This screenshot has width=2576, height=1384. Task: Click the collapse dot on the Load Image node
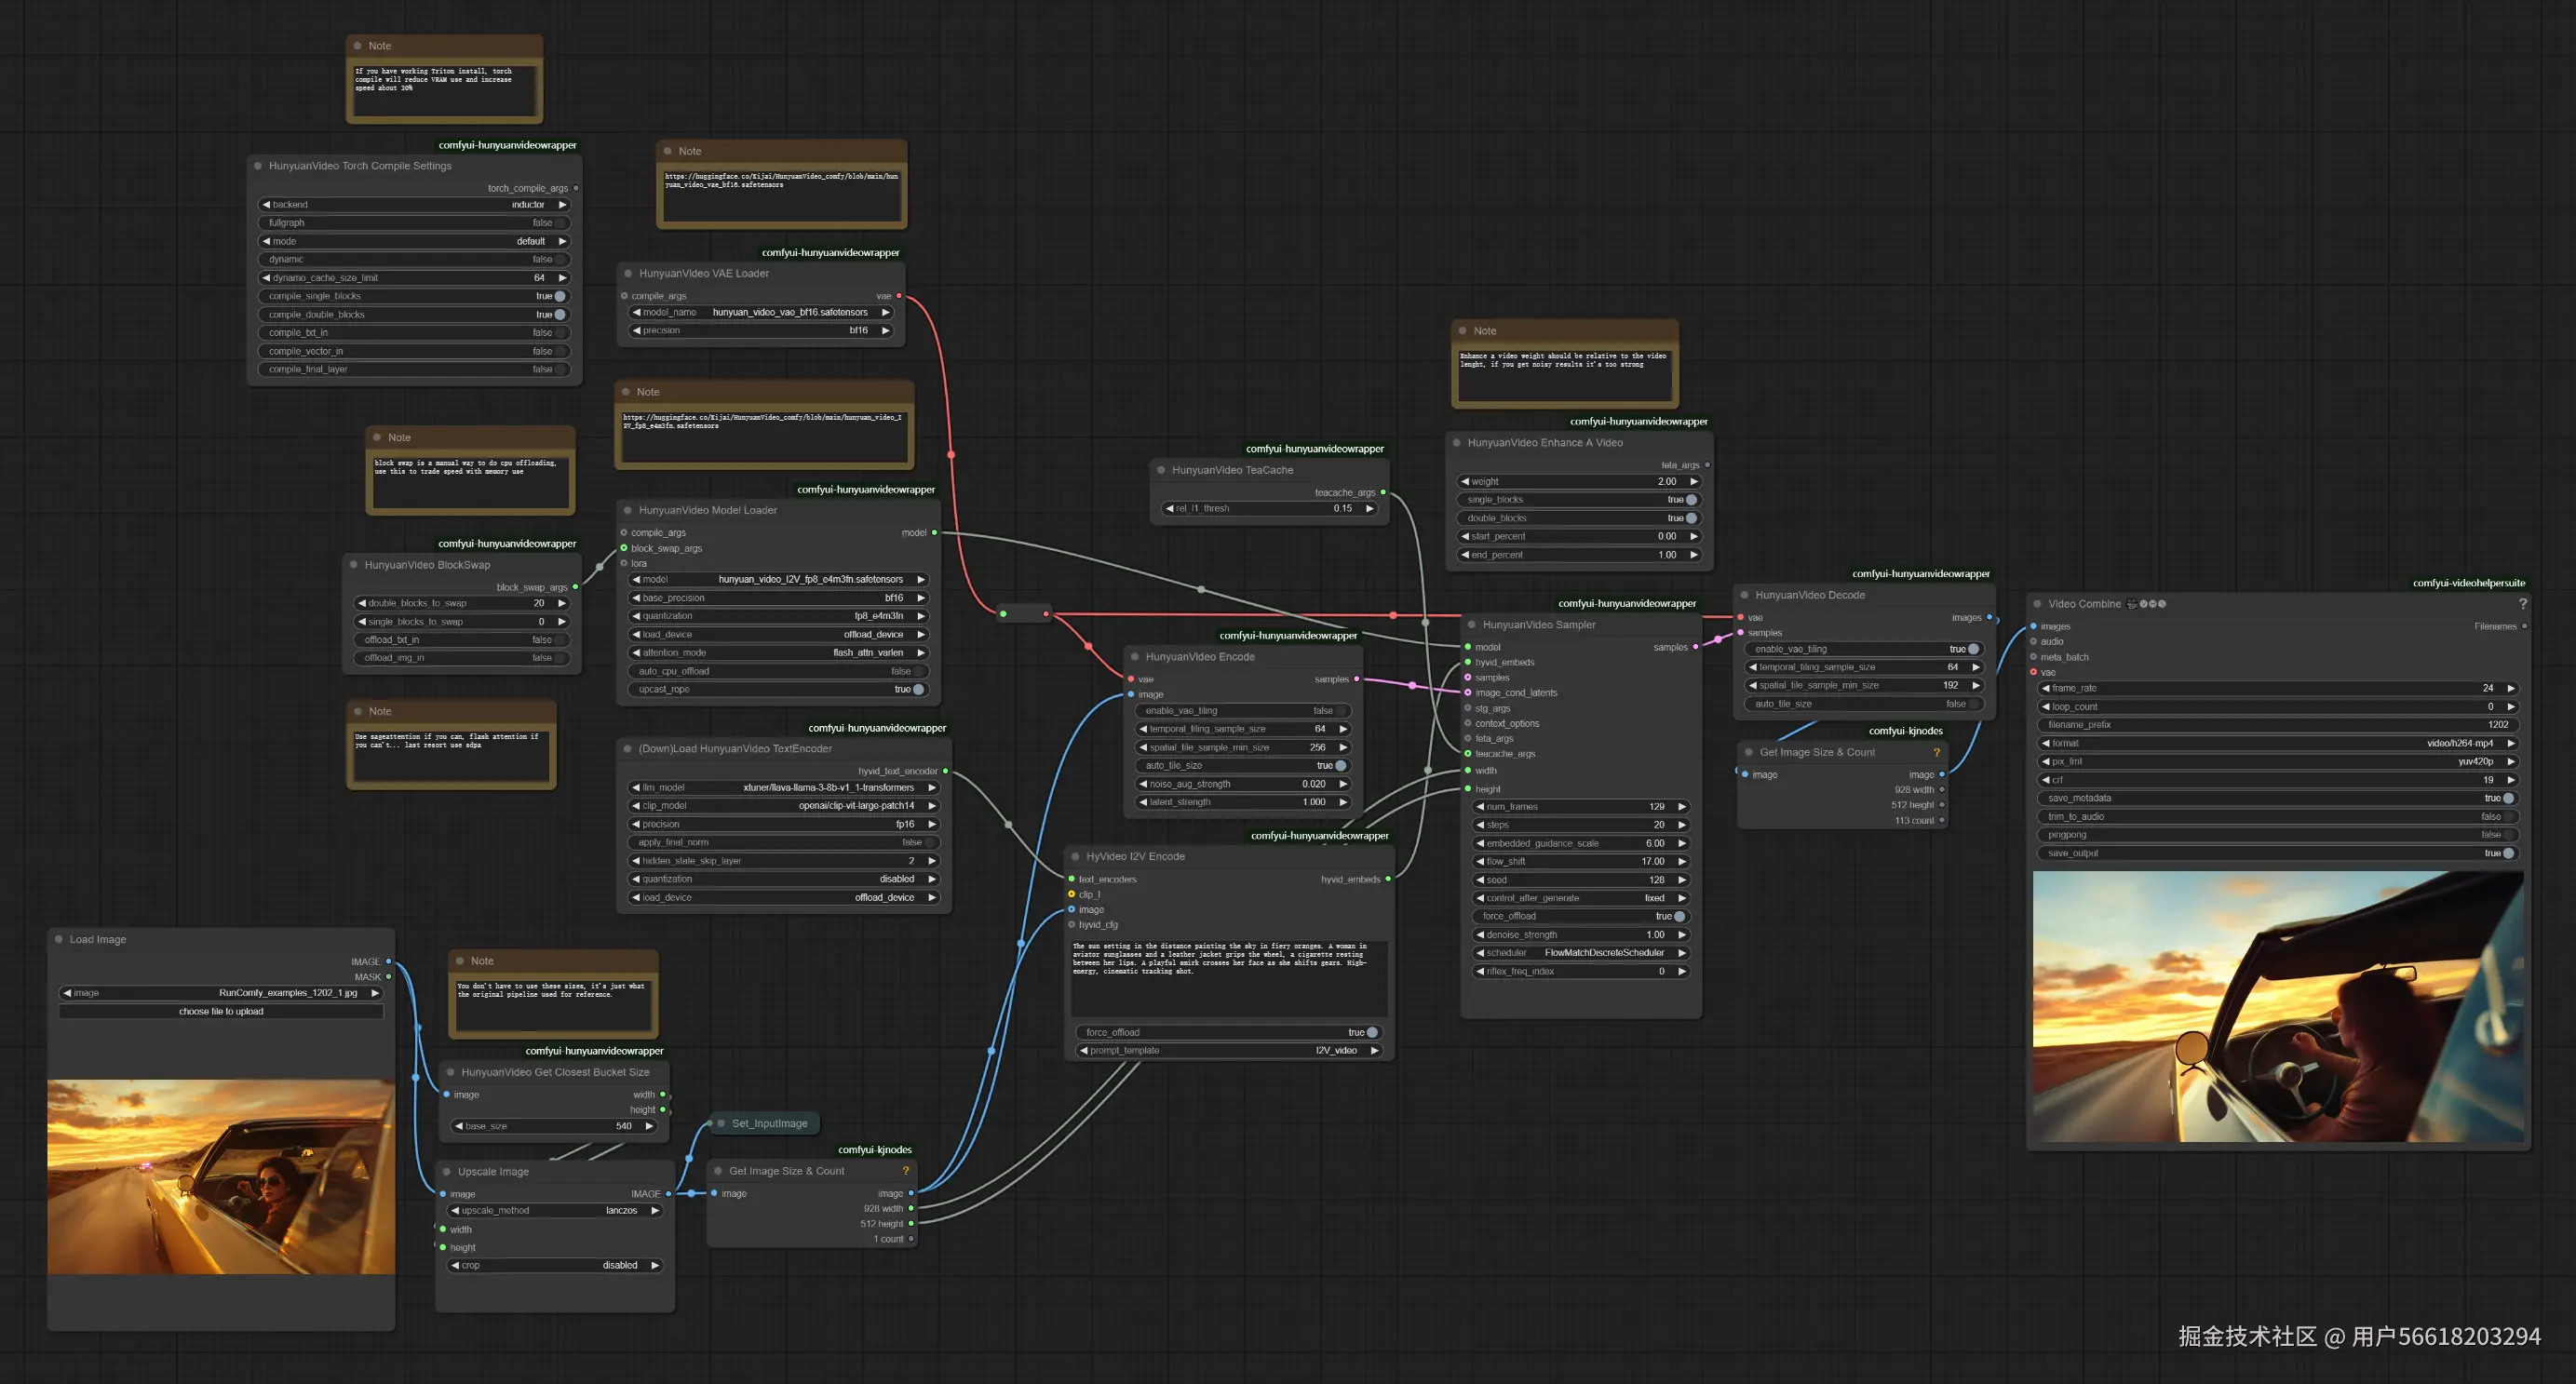(x=59, y=940)
